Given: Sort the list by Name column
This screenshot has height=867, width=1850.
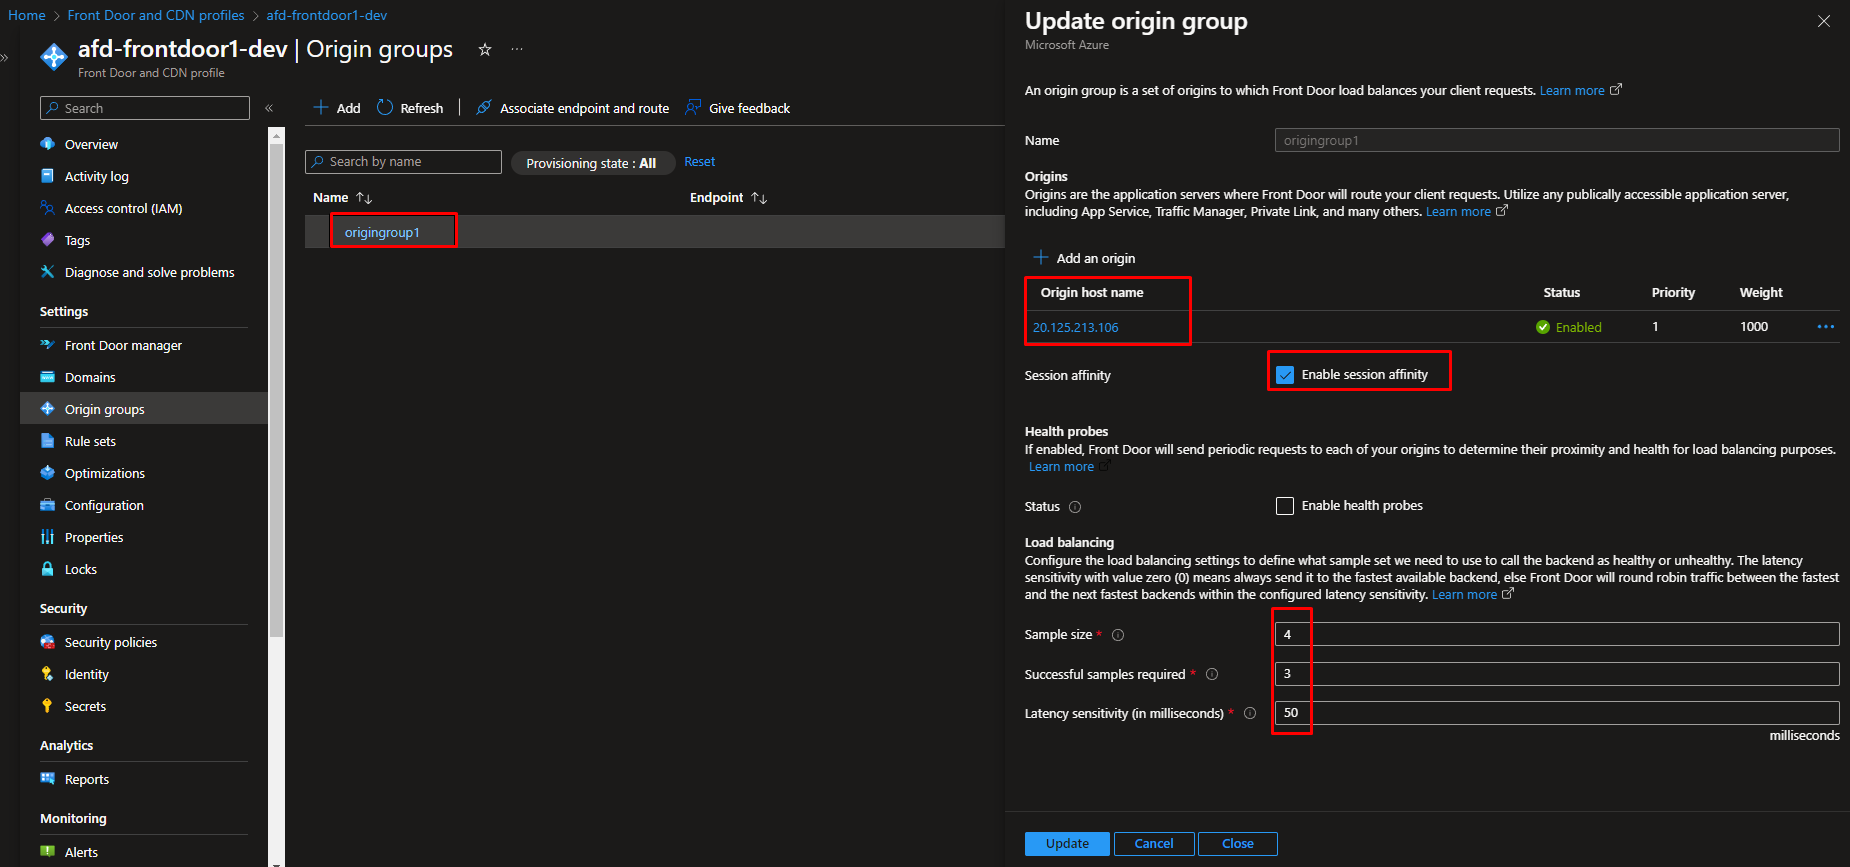Looking at the screenshot, I should click(343, 198).
